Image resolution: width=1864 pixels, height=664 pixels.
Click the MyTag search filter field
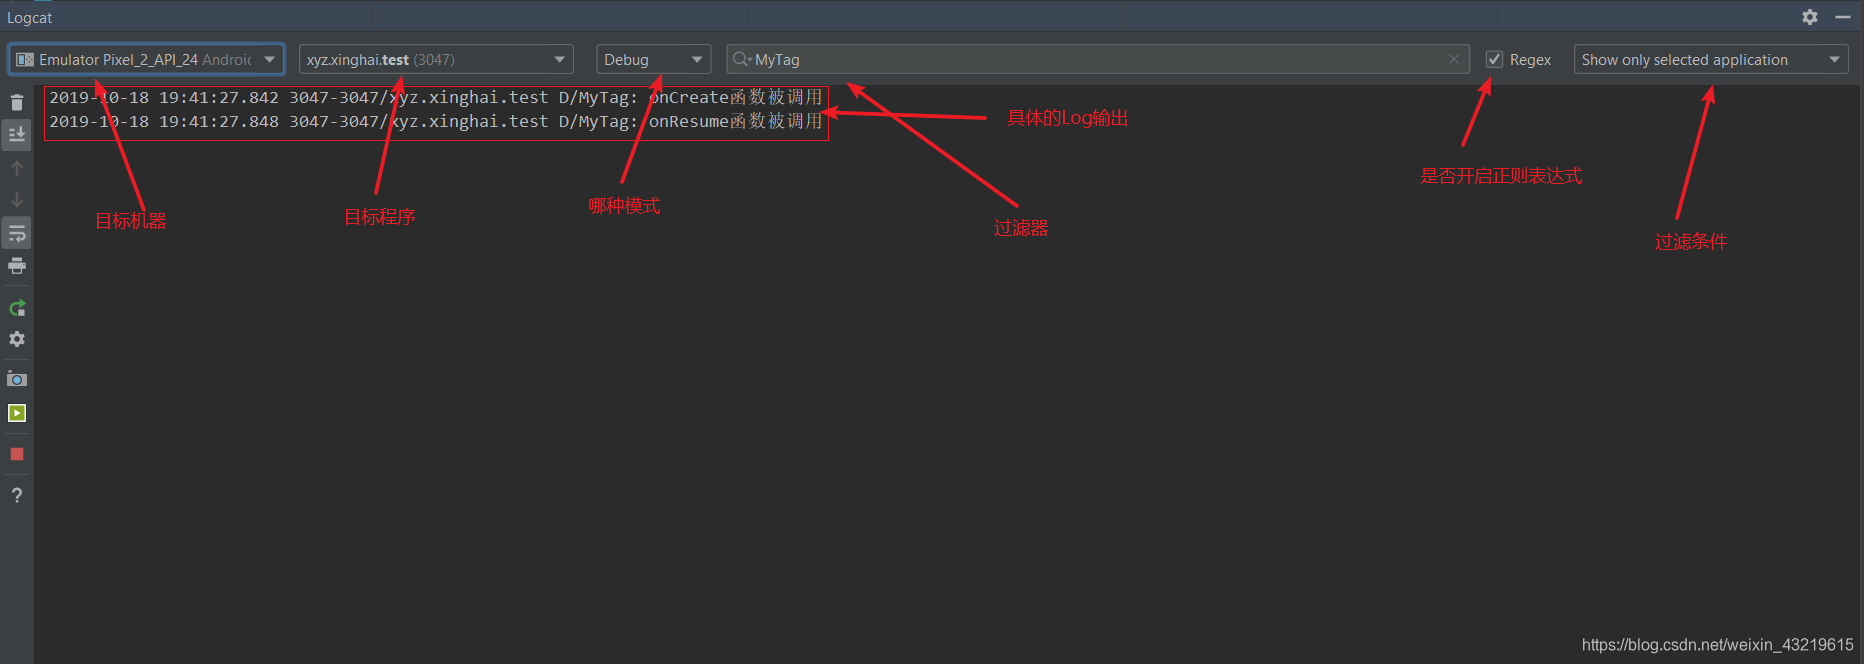[1097, 59]
